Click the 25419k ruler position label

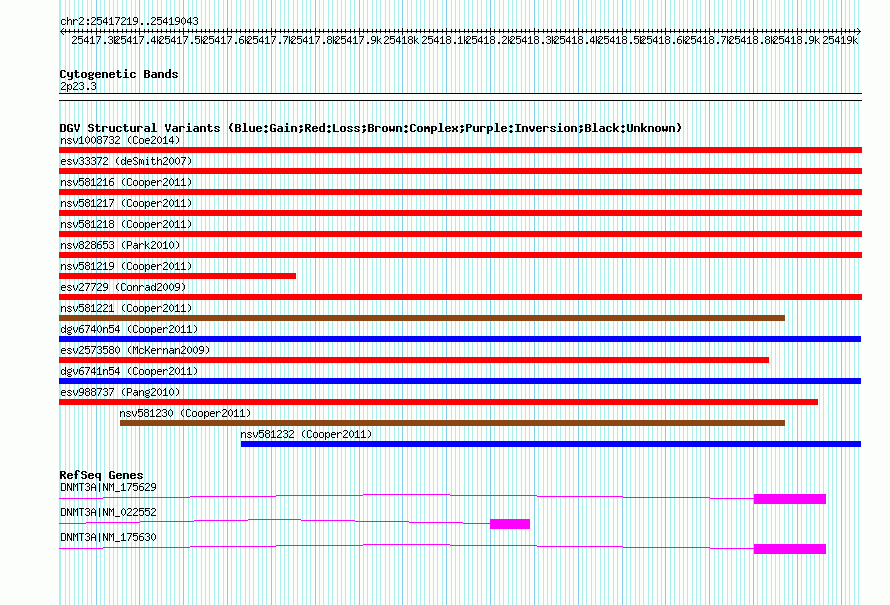[x=840, y=40]
